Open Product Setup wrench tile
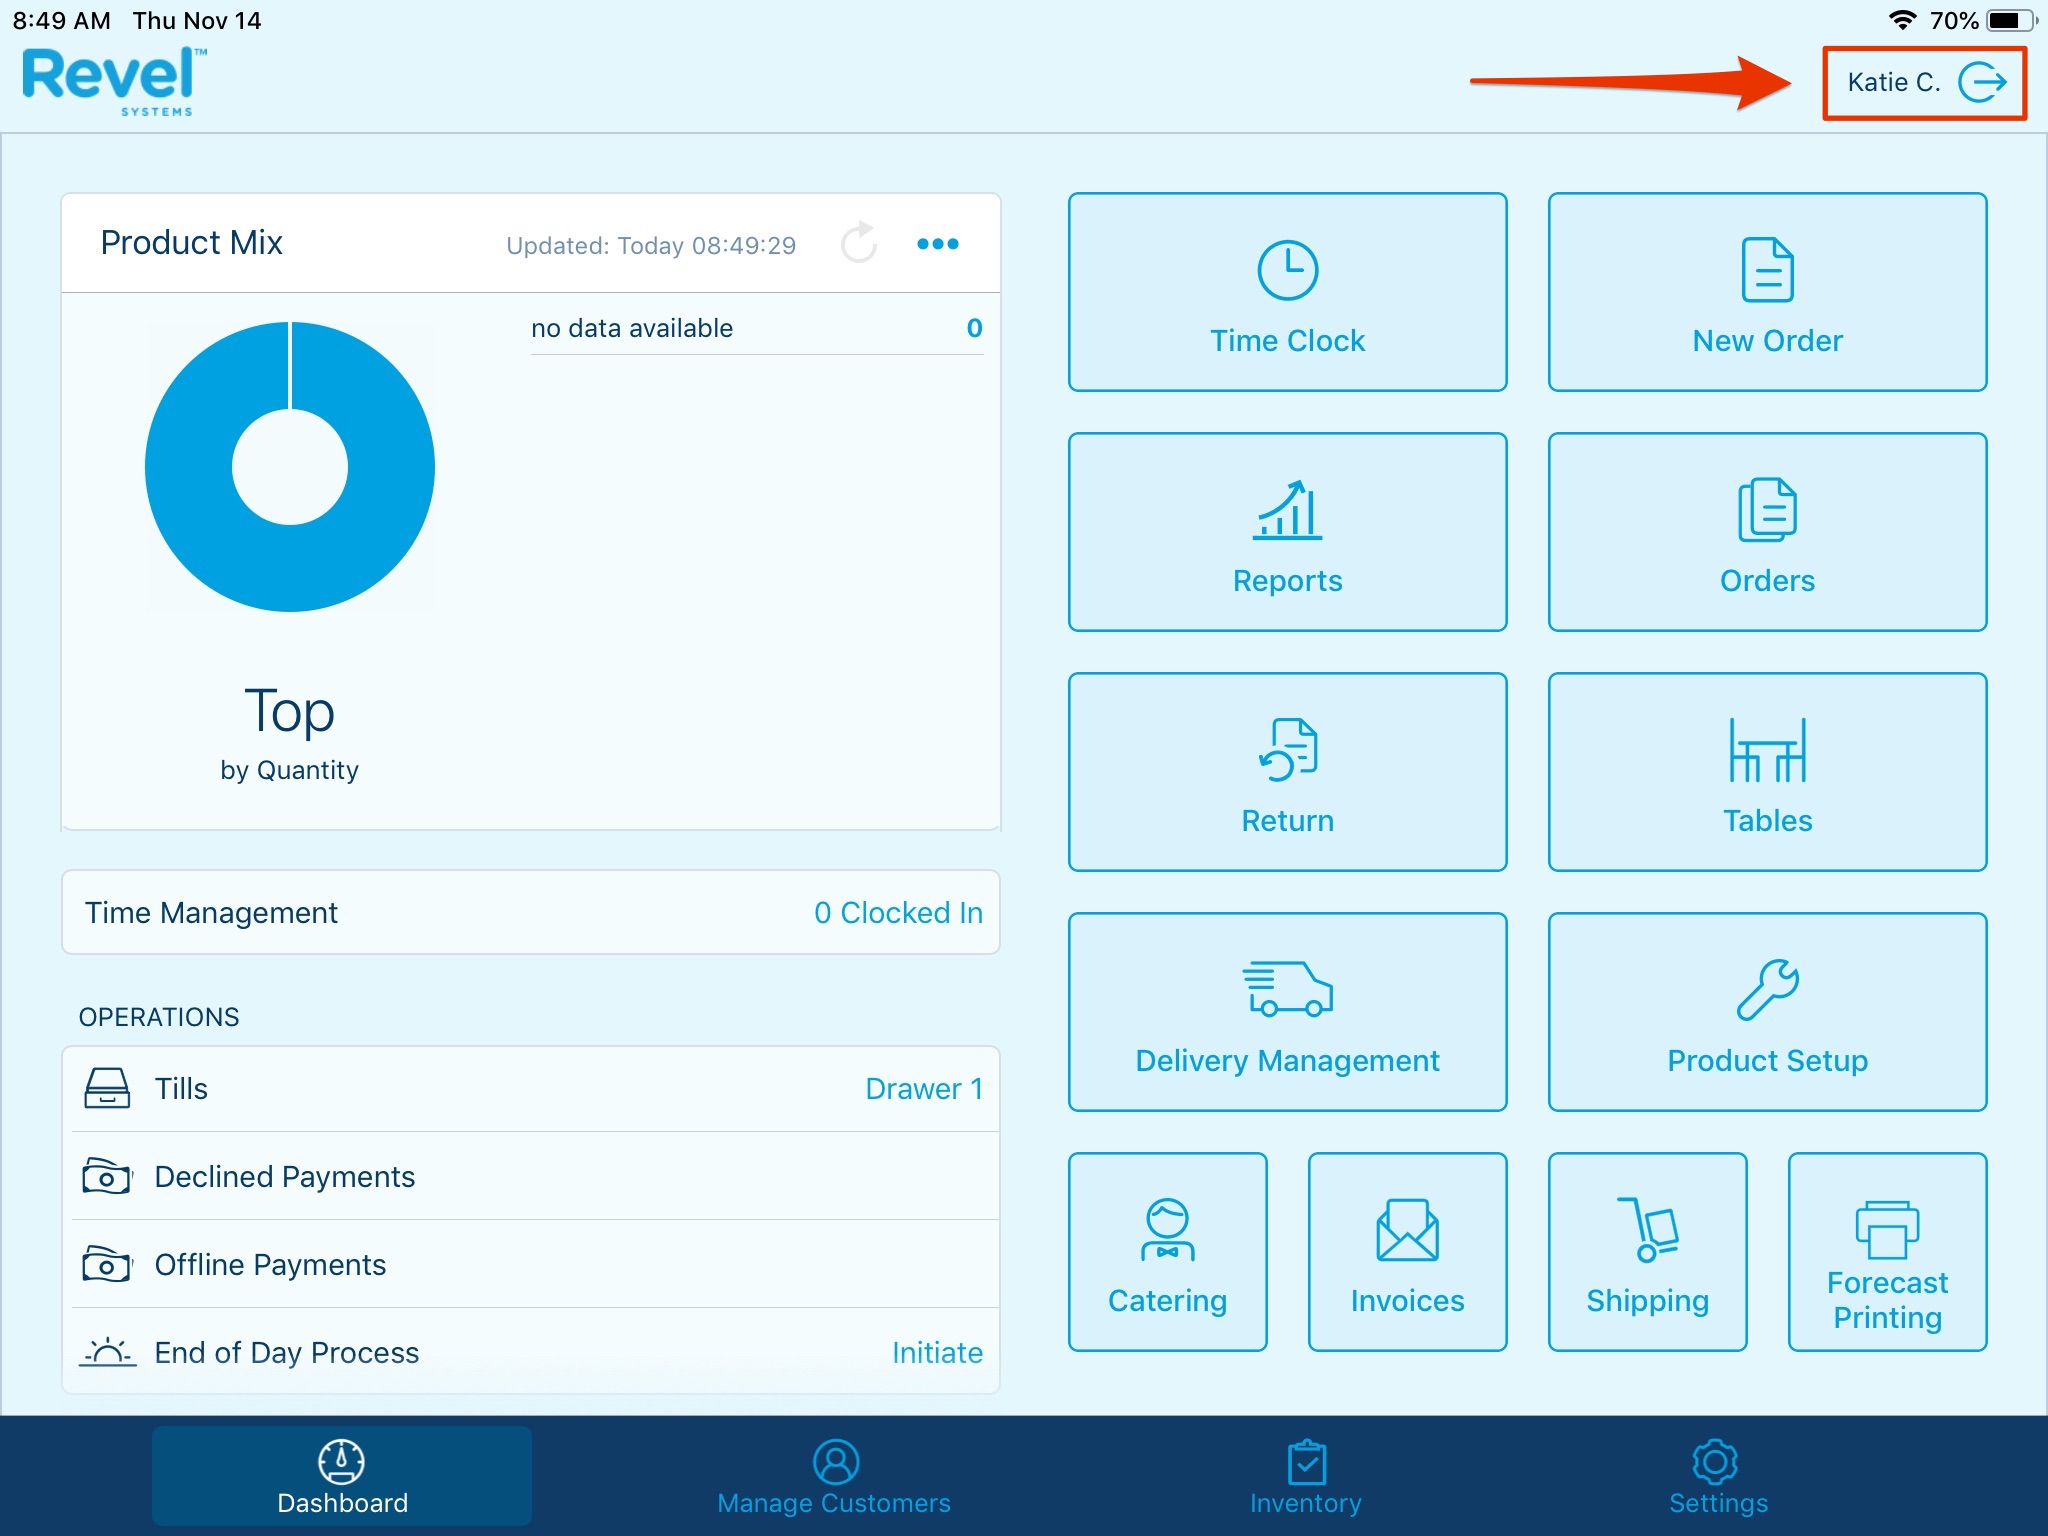This screenshot has width=2048, height=1536. 1766,1012
